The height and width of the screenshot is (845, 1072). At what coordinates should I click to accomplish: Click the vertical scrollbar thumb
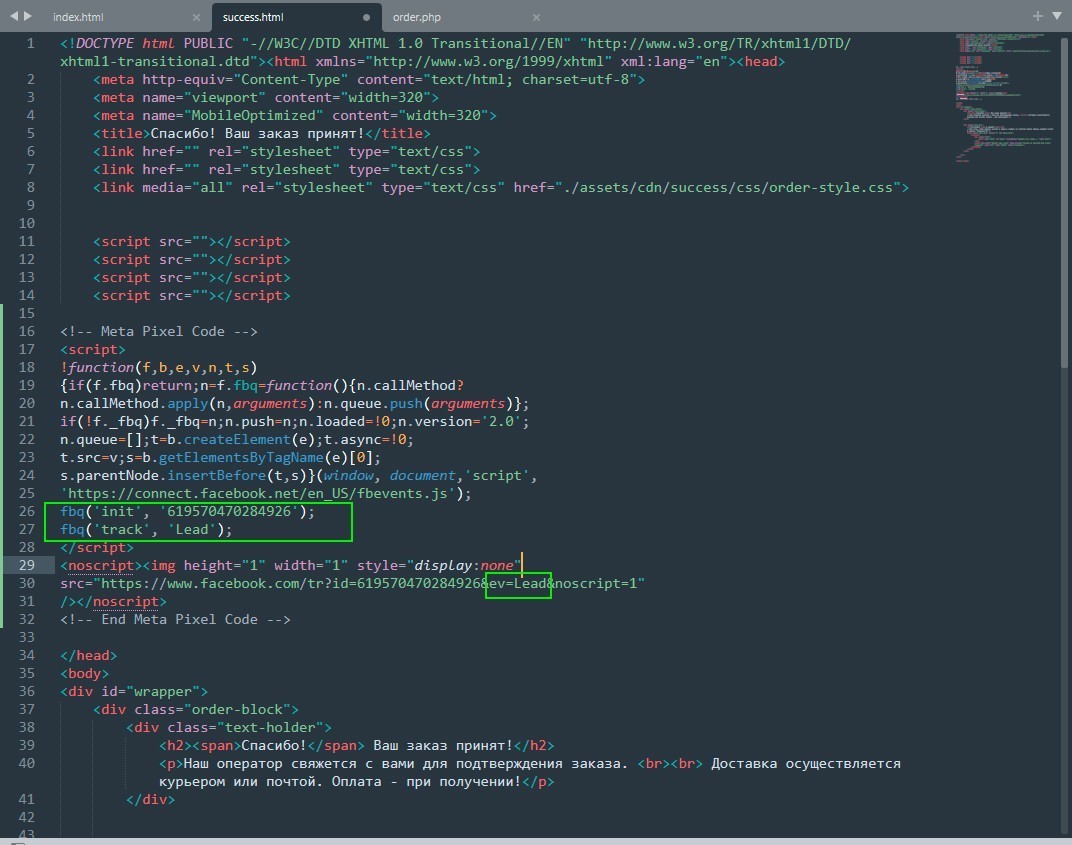1065,202
